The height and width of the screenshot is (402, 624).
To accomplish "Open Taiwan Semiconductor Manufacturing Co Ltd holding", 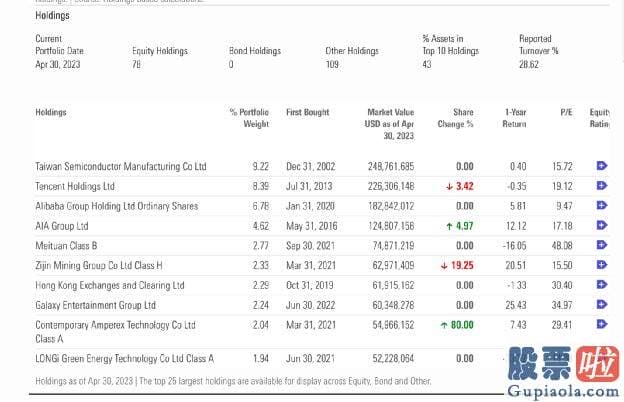I will coord(121,166).
